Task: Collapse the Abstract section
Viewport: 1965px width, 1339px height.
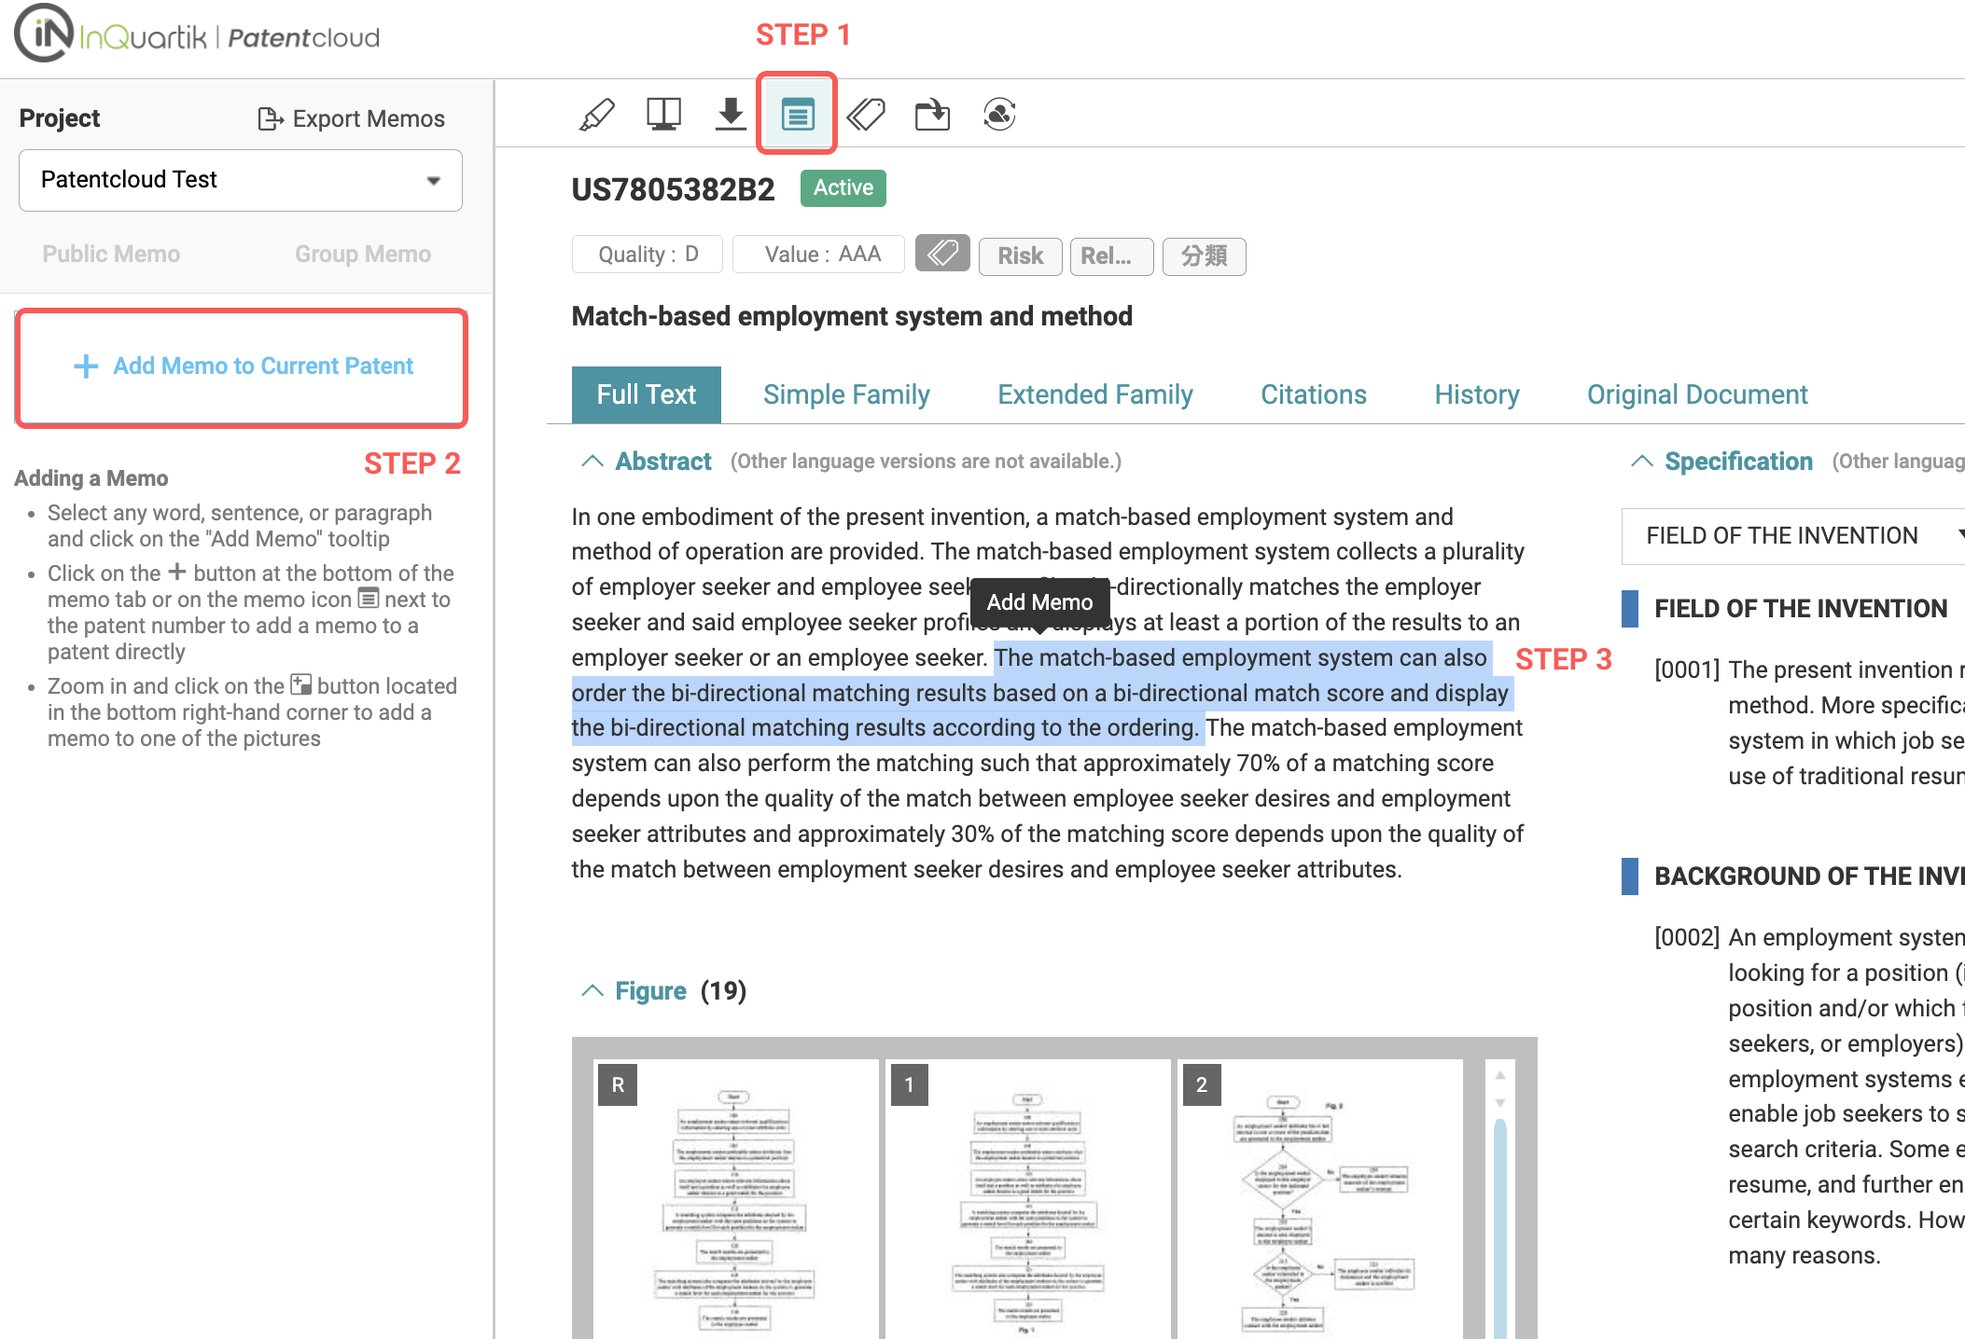Action: click(x=592, y=461)
